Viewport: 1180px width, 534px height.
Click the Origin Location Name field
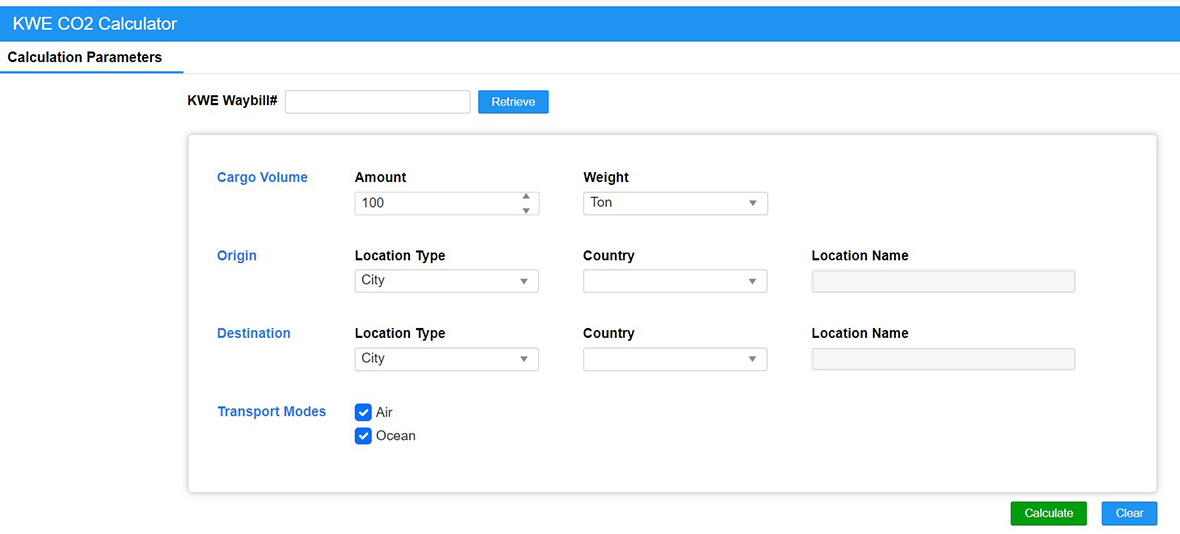point(944,281)
